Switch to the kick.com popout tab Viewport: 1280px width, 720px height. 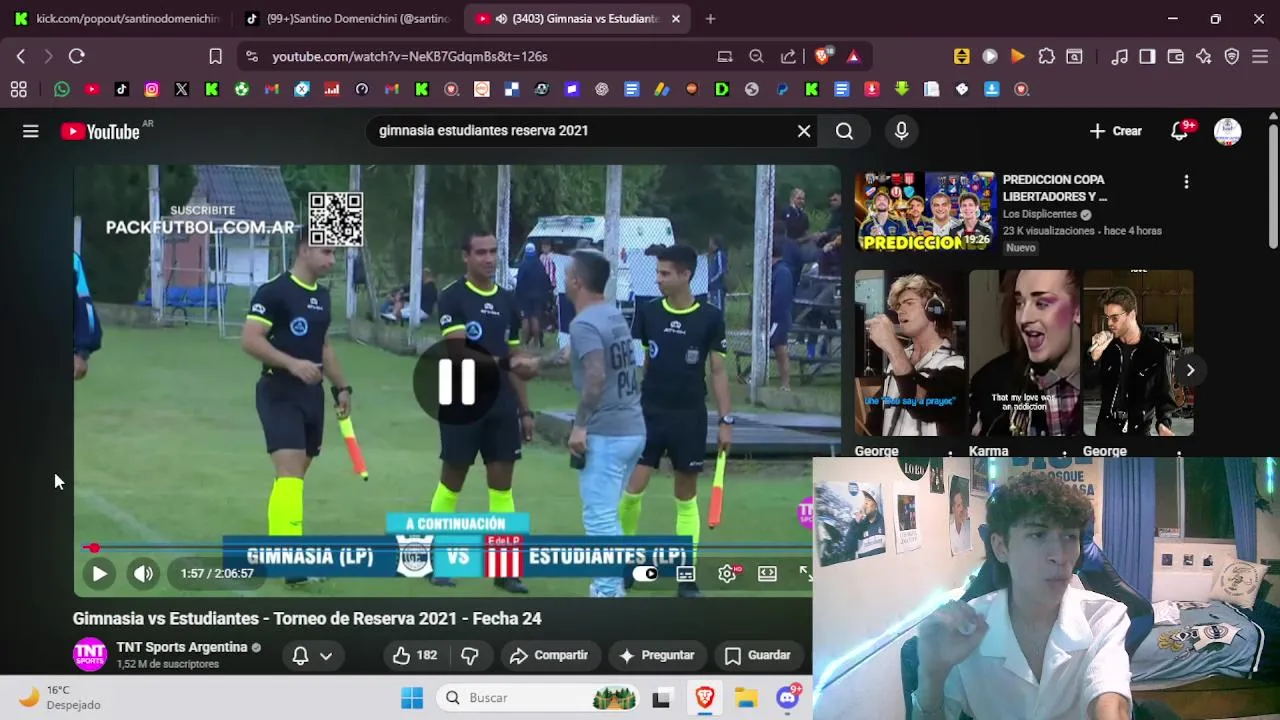point(118,18)
